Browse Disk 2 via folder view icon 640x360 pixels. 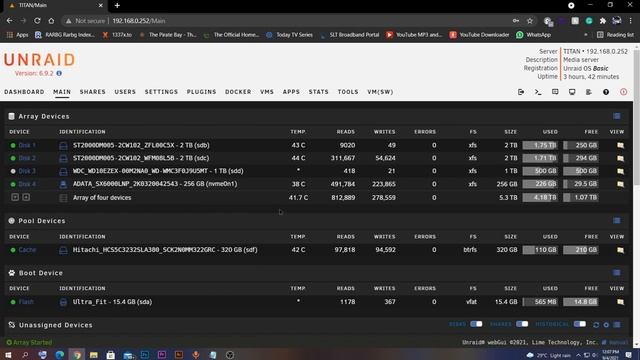pyautogui.click(x=620, y=158)
